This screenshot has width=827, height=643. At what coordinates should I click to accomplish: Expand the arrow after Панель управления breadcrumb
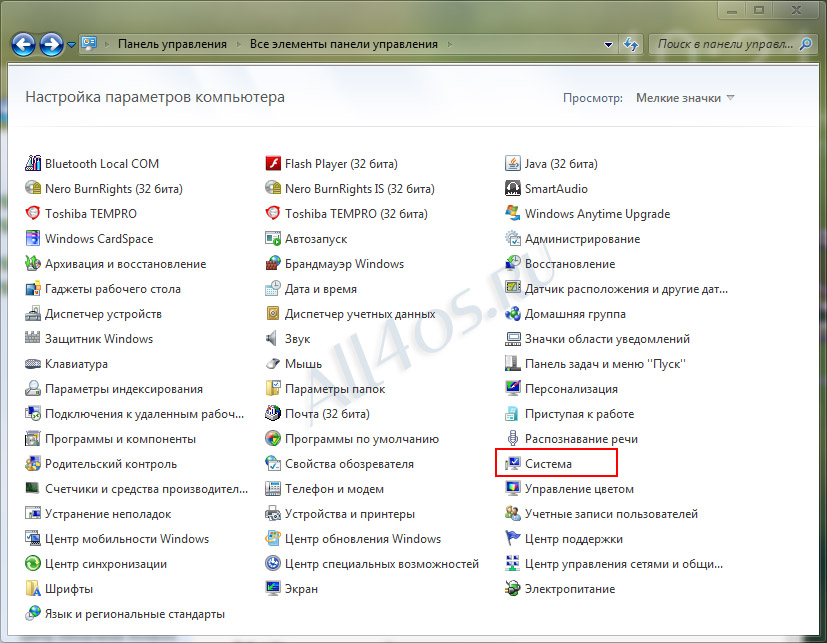click(238, 44)
